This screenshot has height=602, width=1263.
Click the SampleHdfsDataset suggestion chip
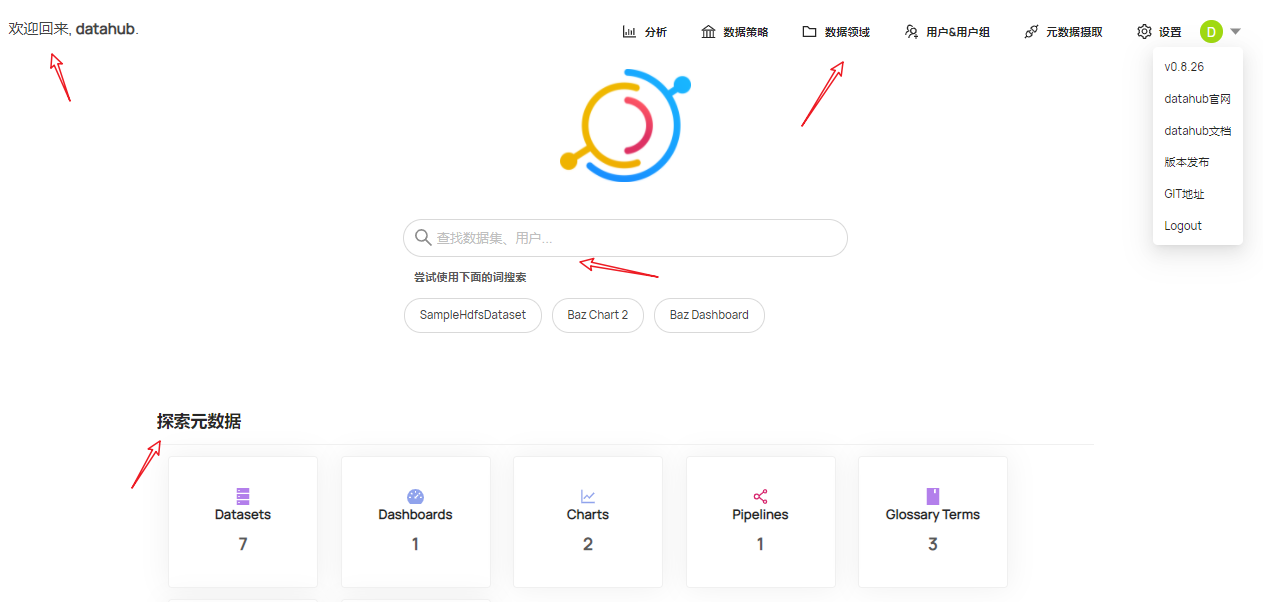(x=472, y=314)
